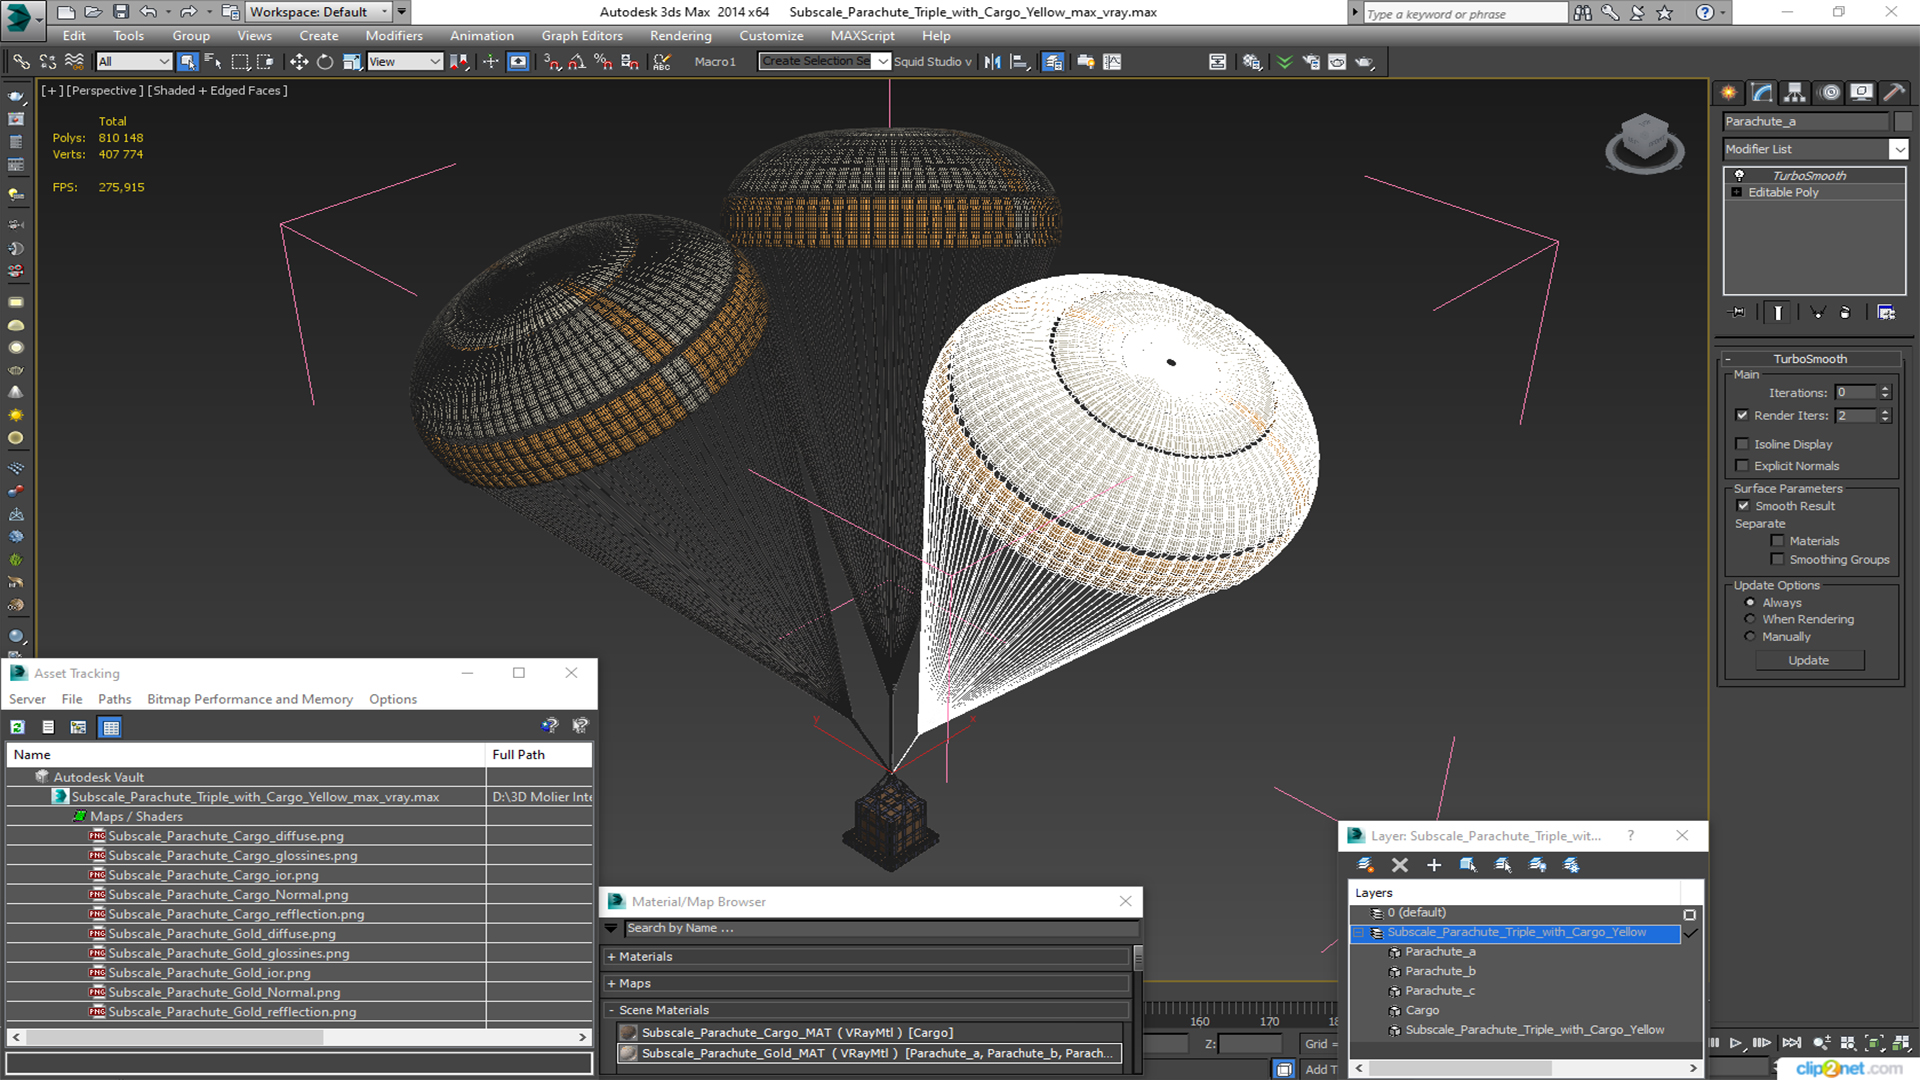
Task: Select the When Rendering update option
Action: coord(1750,619)
